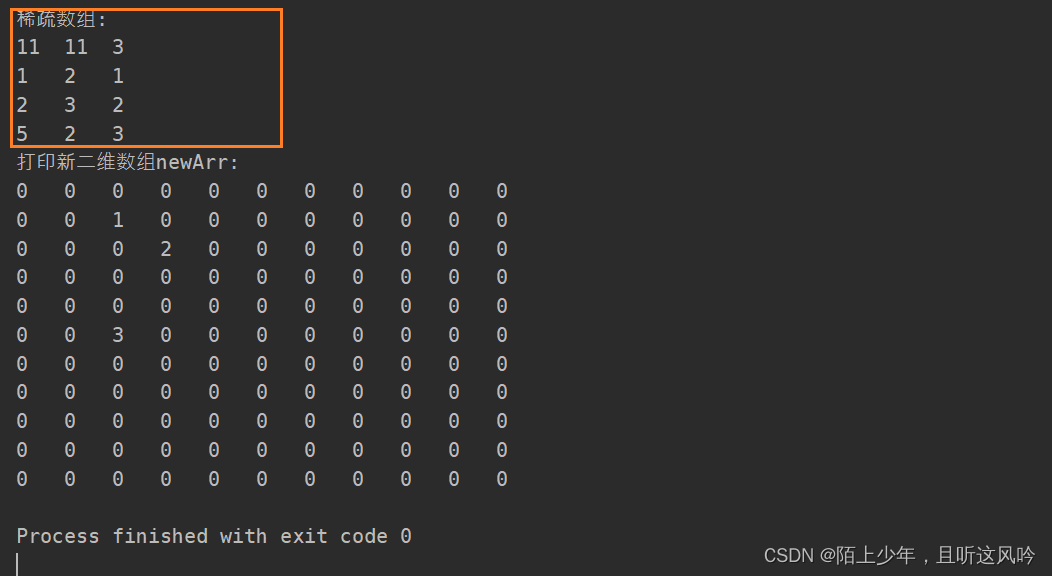Viewport: 1052px width, 576px height.
Task: Click the 0 after exit code
Action: point(406,536)
